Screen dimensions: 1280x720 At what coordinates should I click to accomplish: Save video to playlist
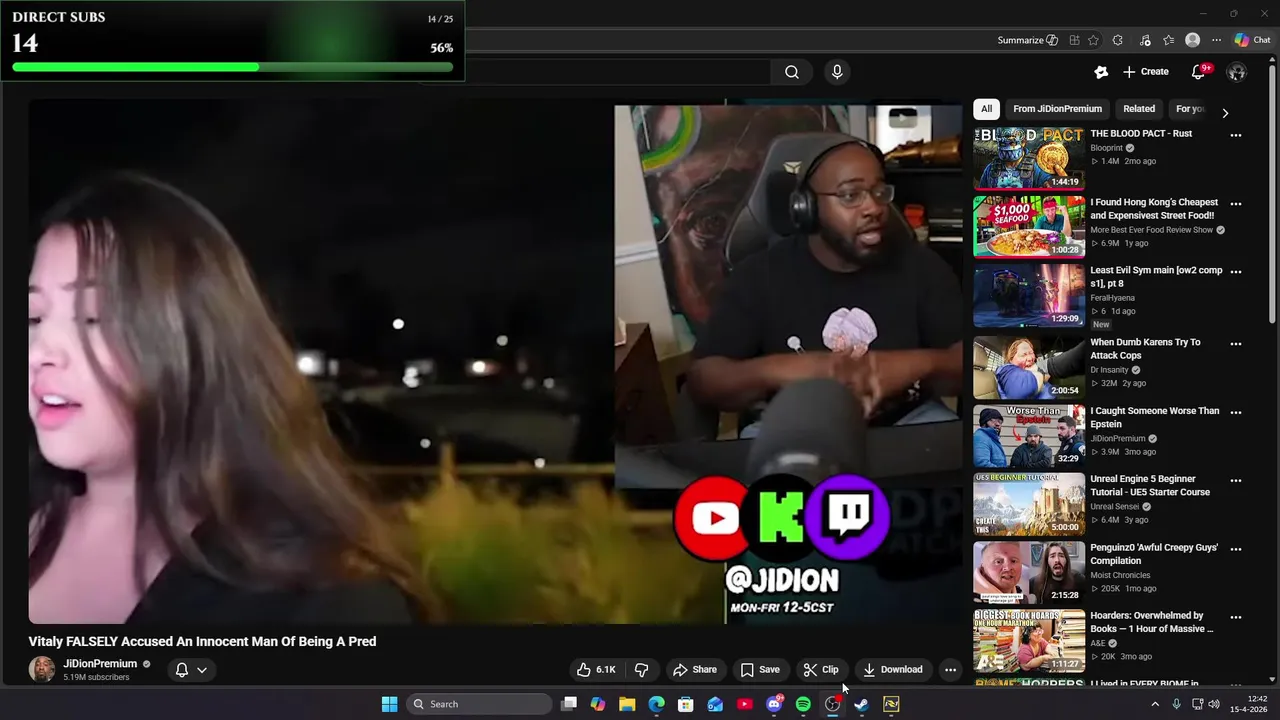pos(760,670)
